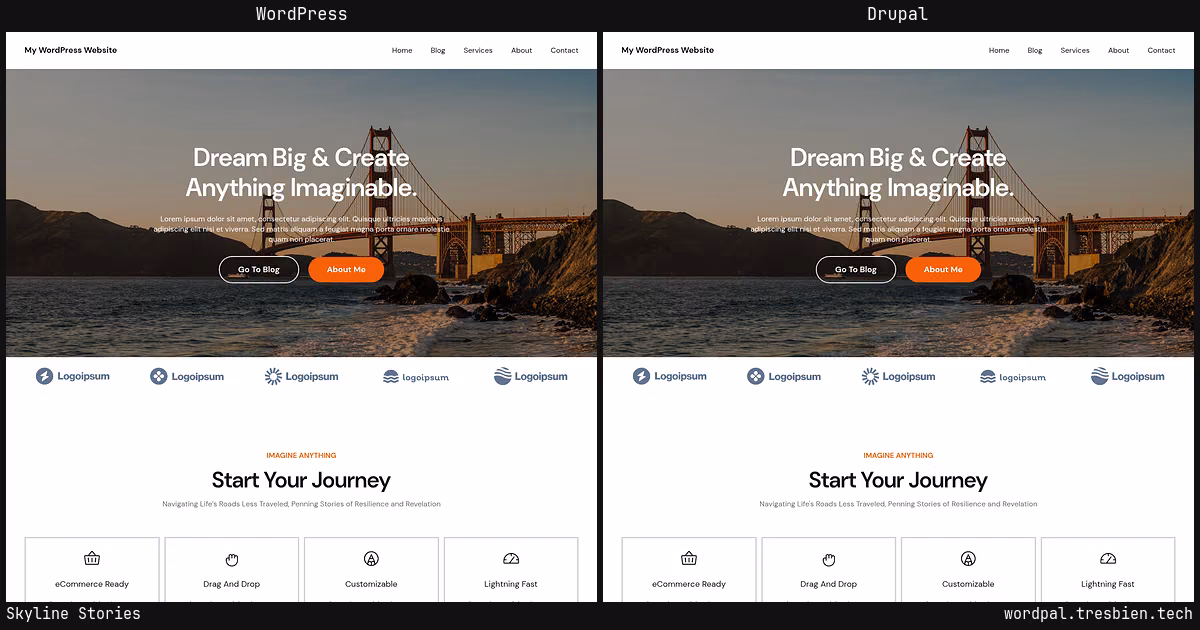1200x630 pixels.
Task: Click About Me button in WordPress pane
Action: click(346, 269)
